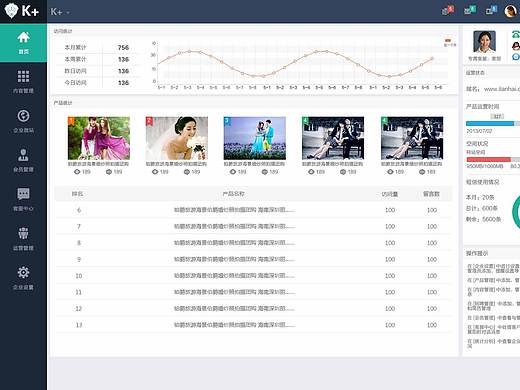Click the K+ shield logo
520x390 pixels.
pyautogui.click(x=22, y=11)
